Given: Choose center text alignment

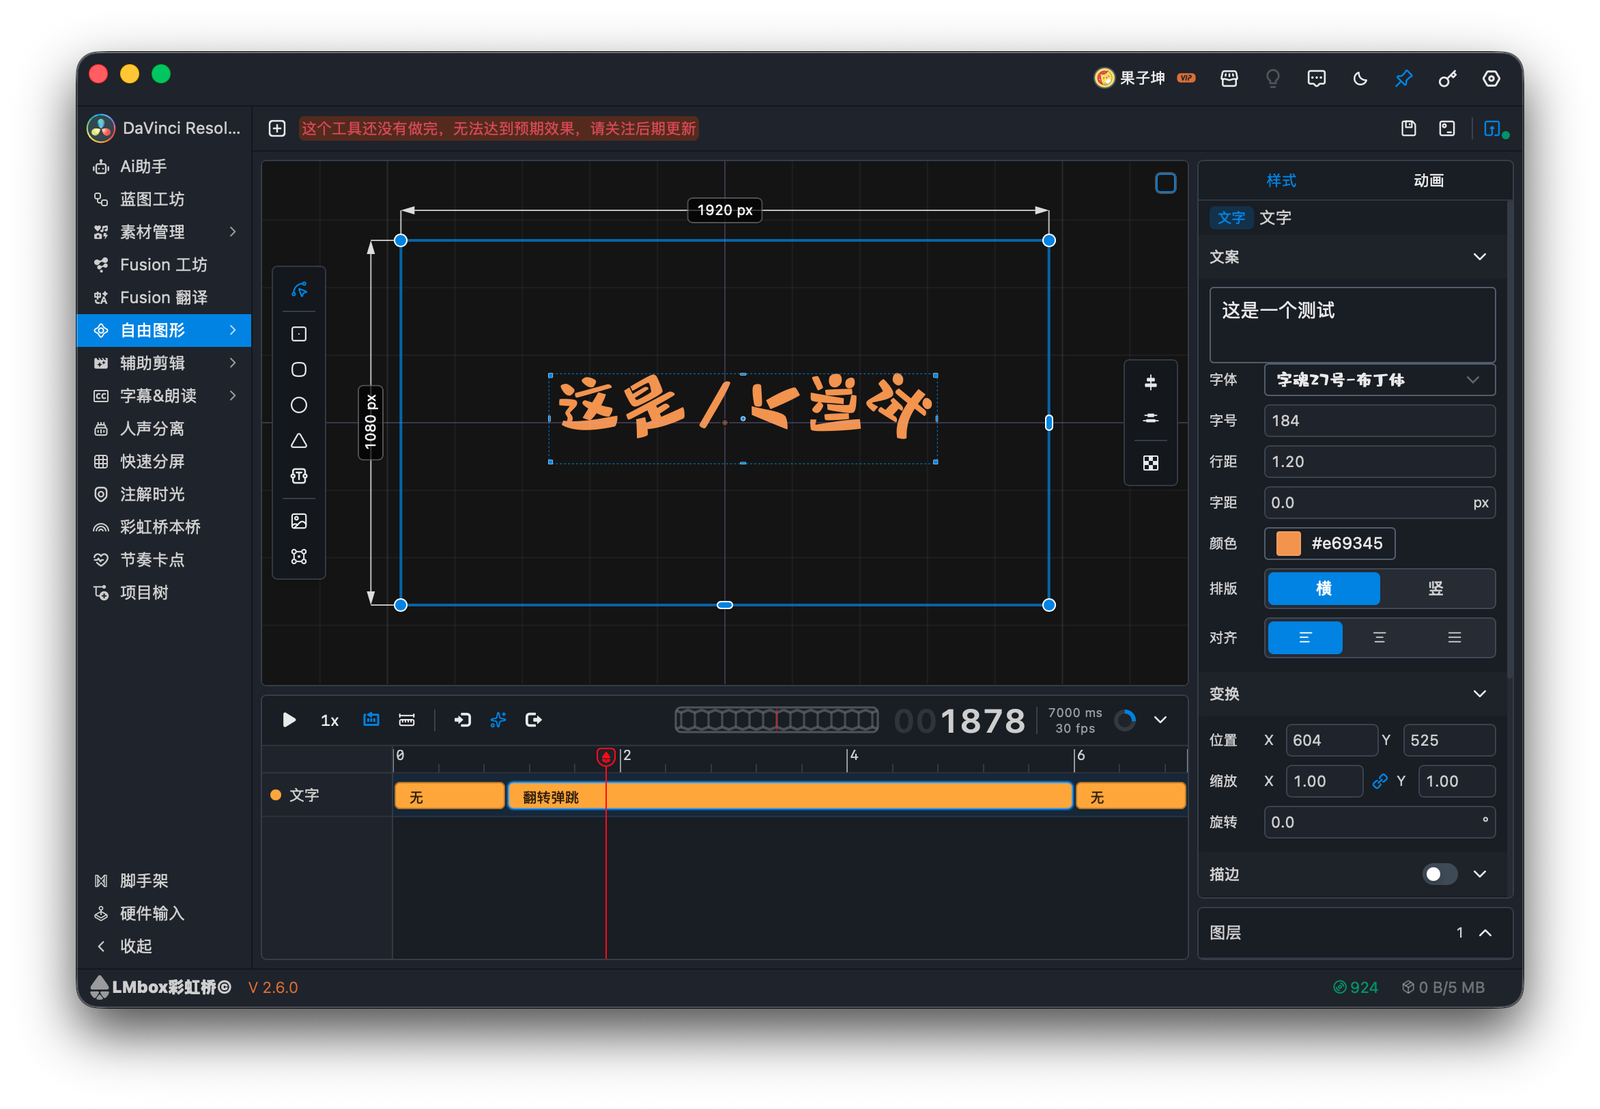Looking at the screenshot, I should tap(1379, 638).
